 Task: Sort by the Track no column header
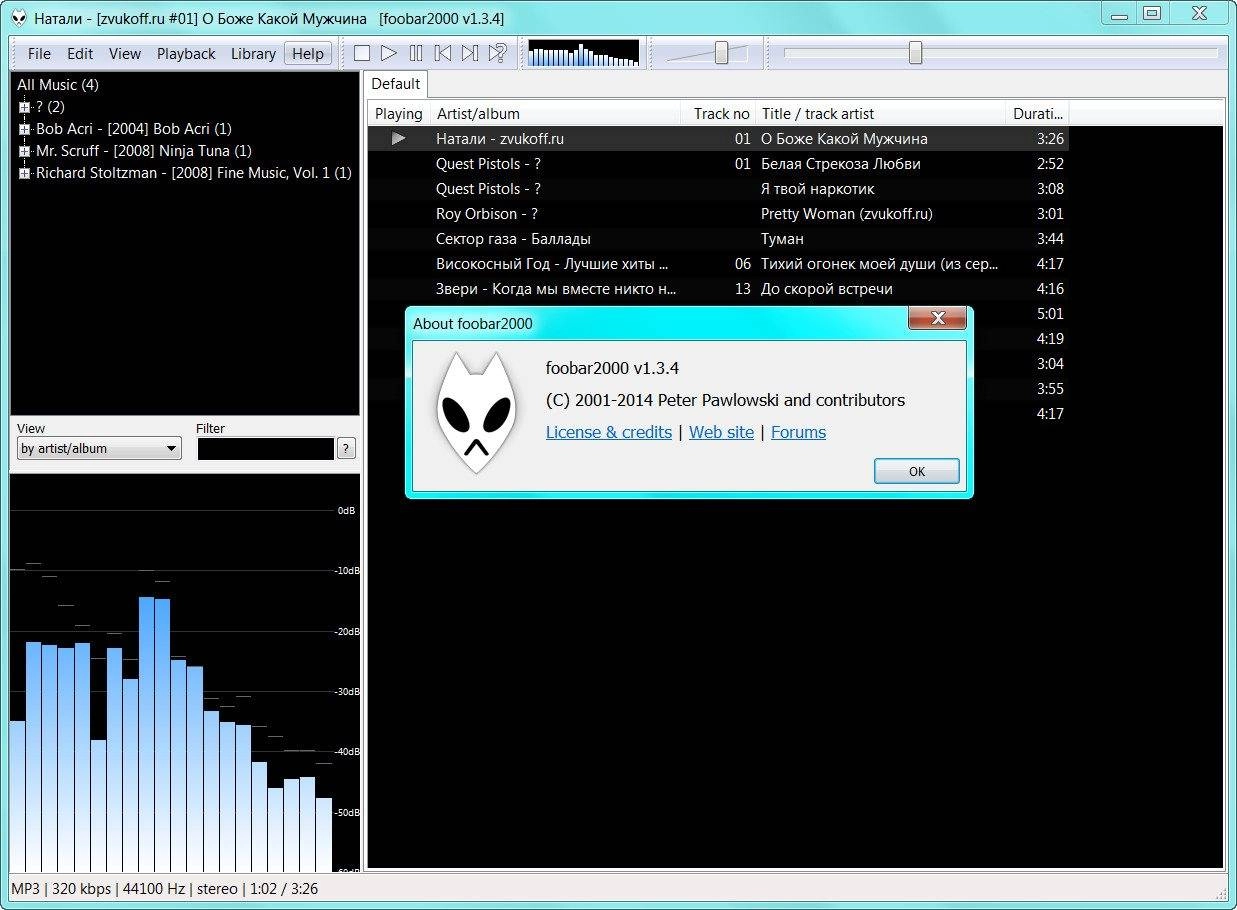pyautogui.click(x=718, y=113)
